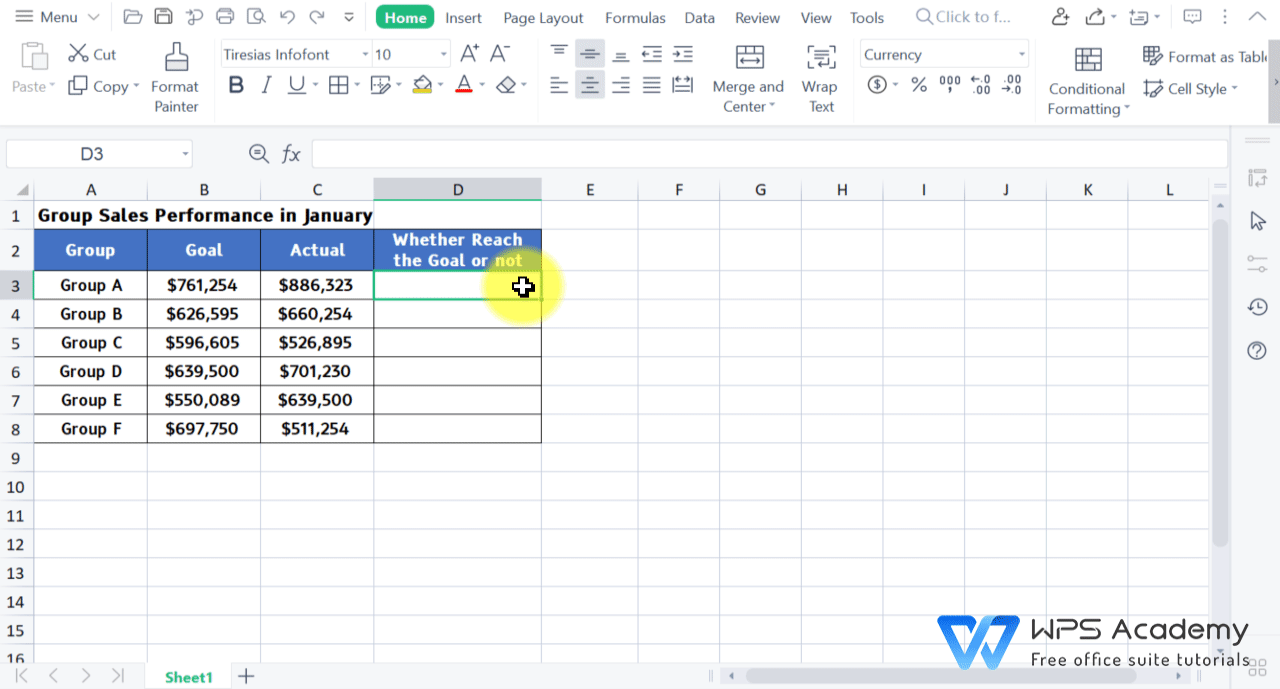The width and height of the screenshot is (1280, 689).
Task: Apply the Percentage number format icon
Action: click(919, 85)
